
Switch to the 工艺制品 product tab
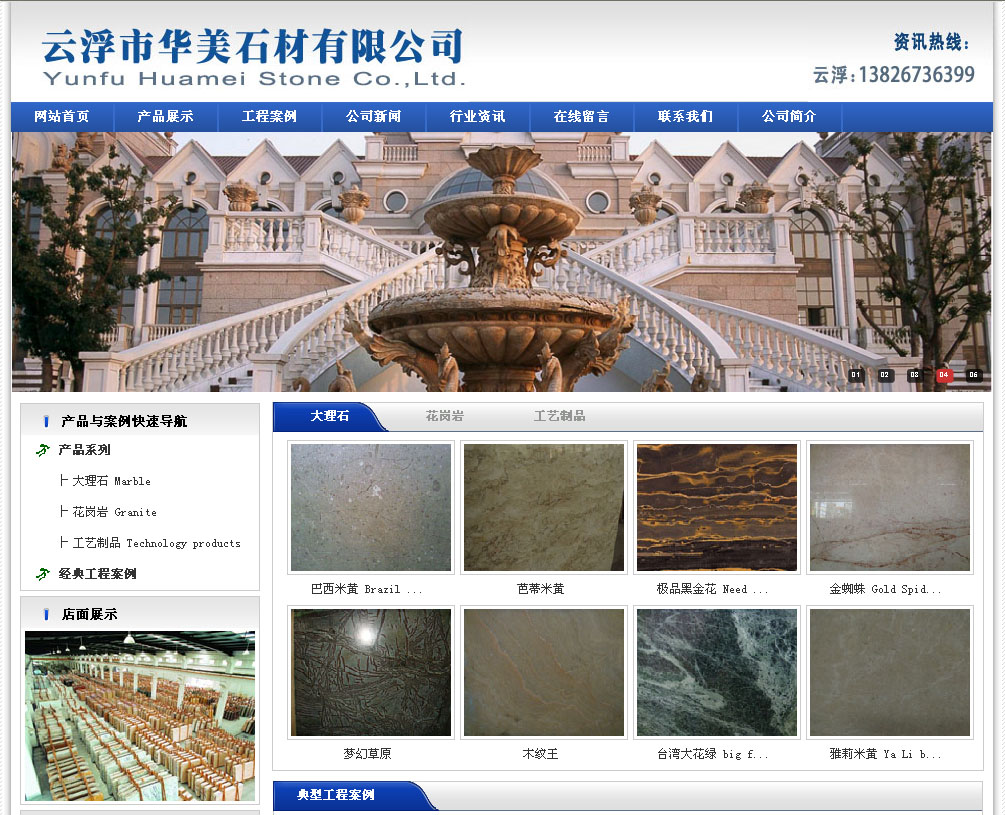pyautogui.click(x=559, y=416)
